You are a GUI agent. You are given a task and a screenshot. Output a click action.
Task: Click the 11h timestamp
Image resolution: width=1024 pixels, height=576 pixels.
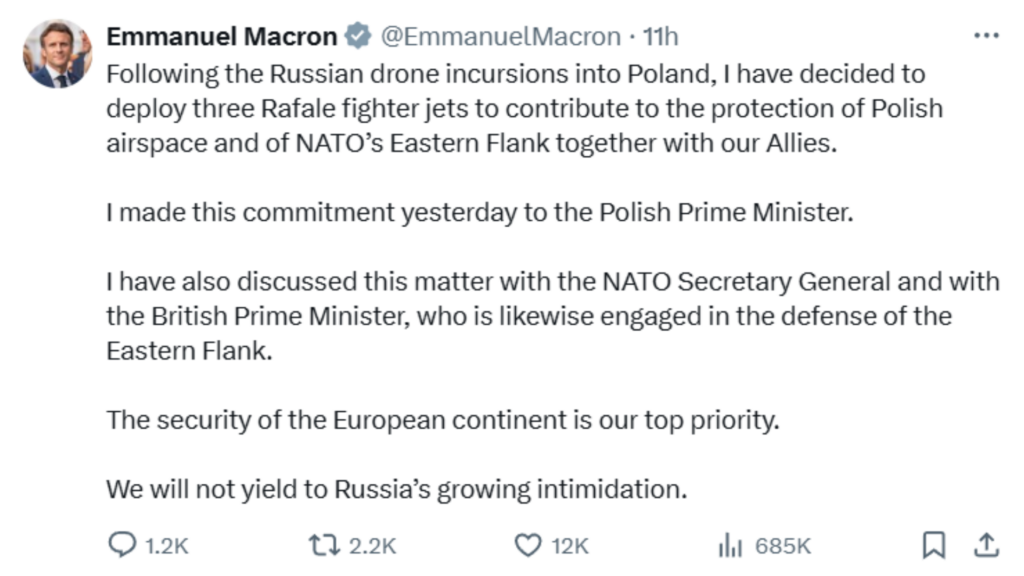660,37
